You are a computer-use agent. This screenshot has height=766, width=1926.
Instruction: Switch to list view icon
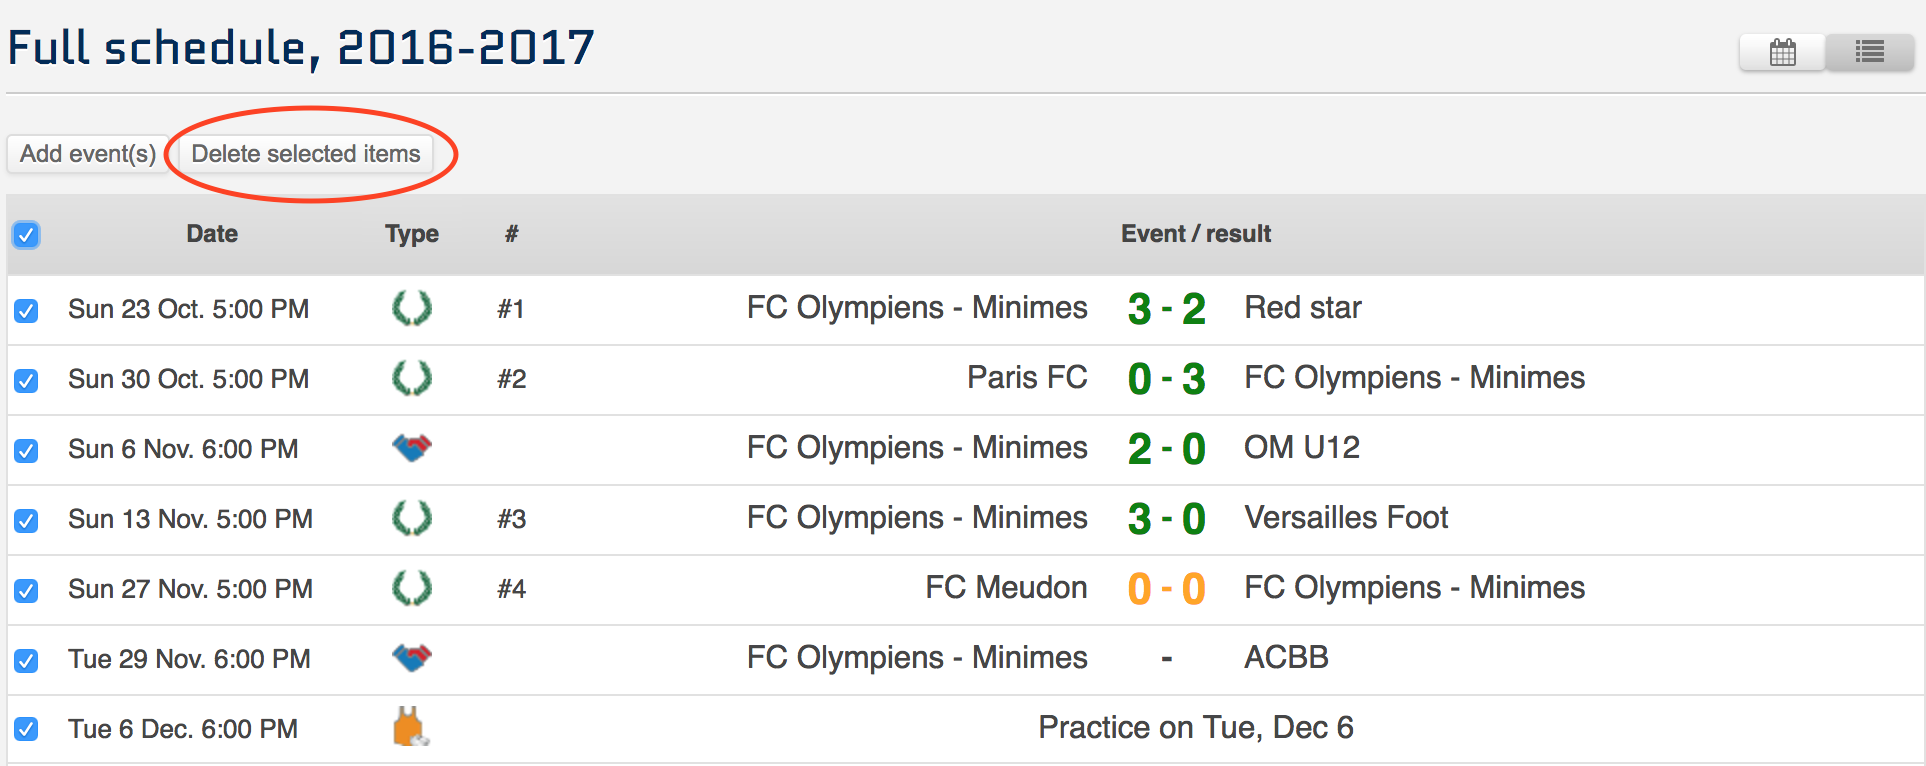pyautogui.click(x=1869, y=53)
